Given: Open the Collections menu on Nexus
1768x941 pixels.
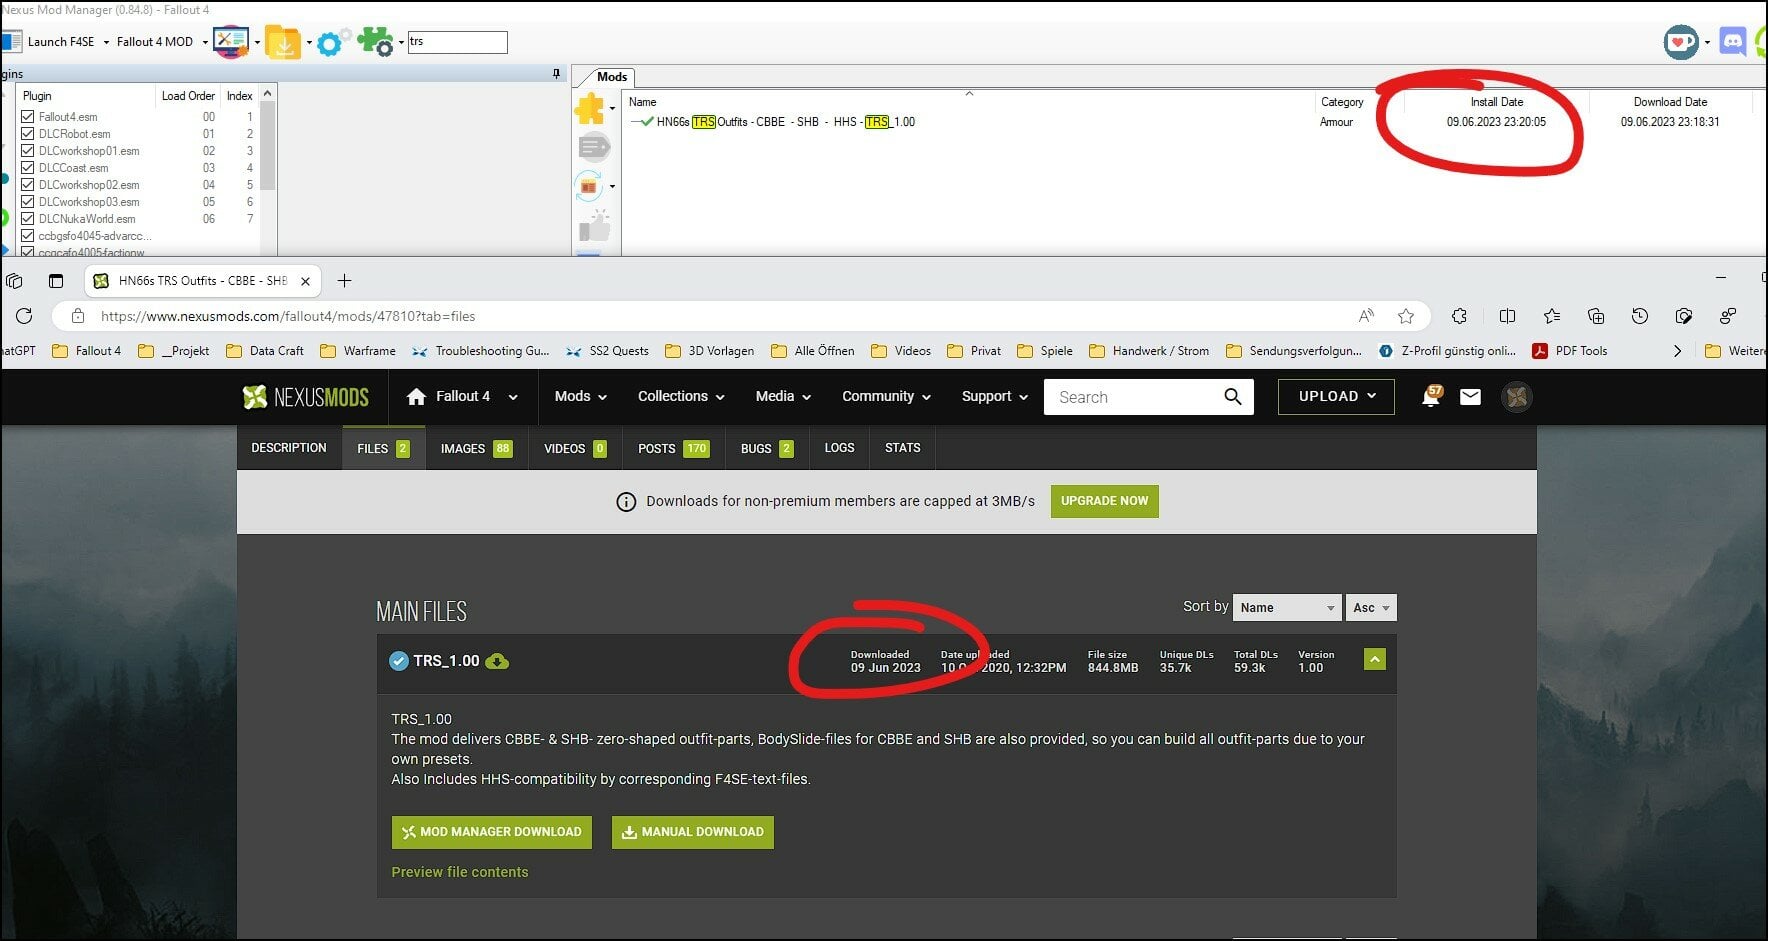Looking at the screenshot, I should [681, 397].
